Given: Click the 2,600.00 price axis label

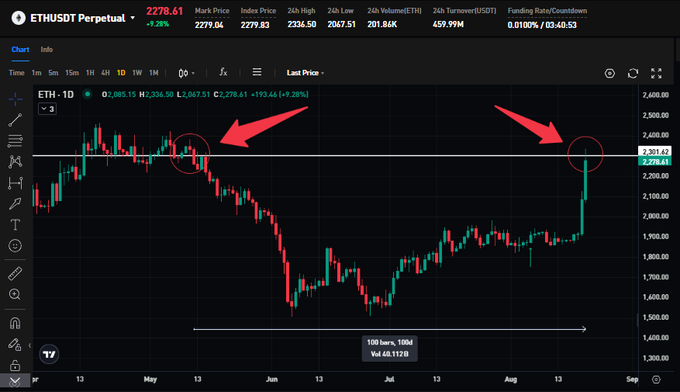Looking at the screenshot, I should [655, 95].
